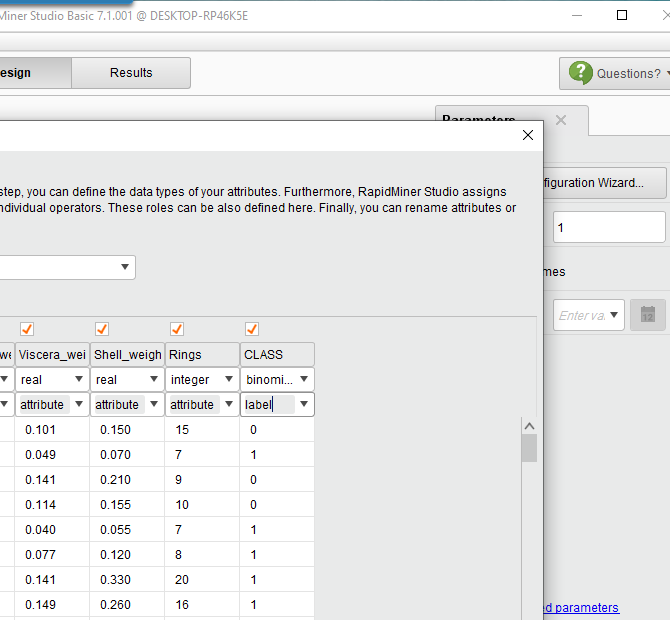Close the Parameters panel tab
Screen dimensions: 670x620
(x=561, y=120)
